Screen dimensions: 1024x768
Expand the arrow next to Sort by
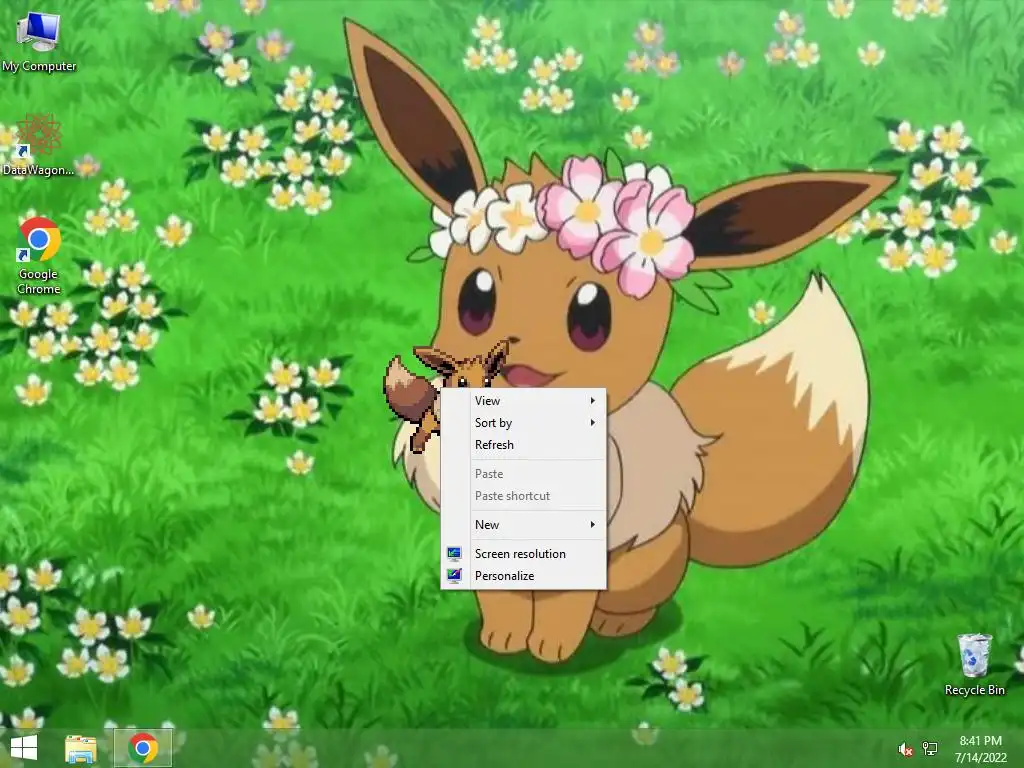tap(592, 423)
